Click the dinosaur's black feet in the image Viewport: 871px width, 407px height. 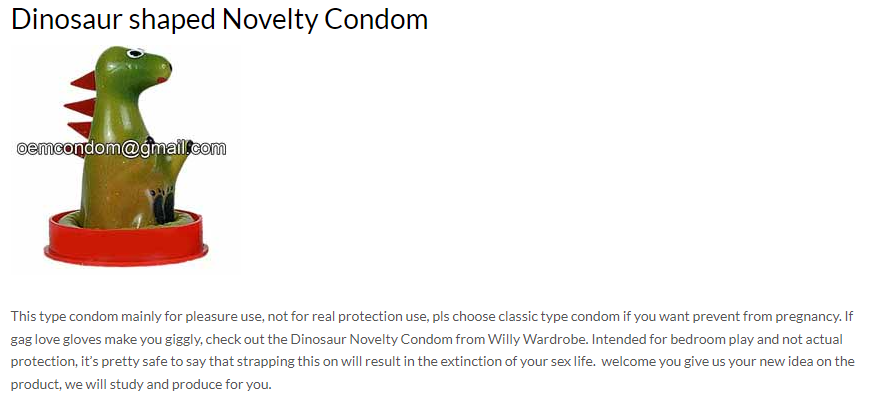point(164,207)
